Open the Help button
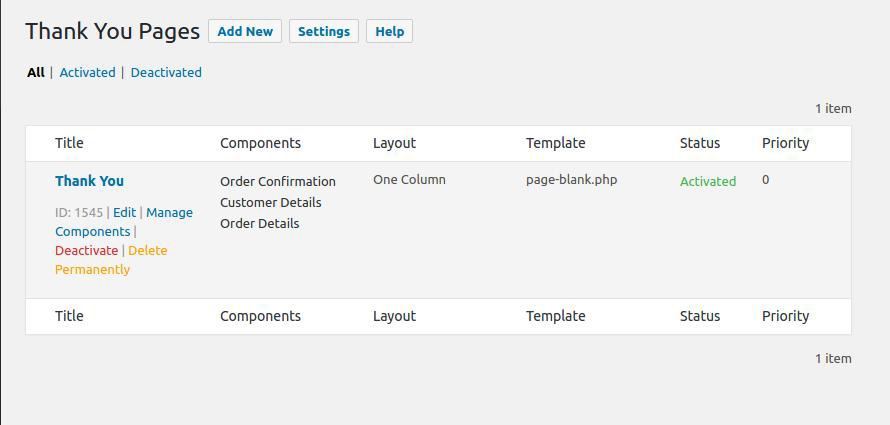This screenshot has width=890, height=425. coord(389,31)
